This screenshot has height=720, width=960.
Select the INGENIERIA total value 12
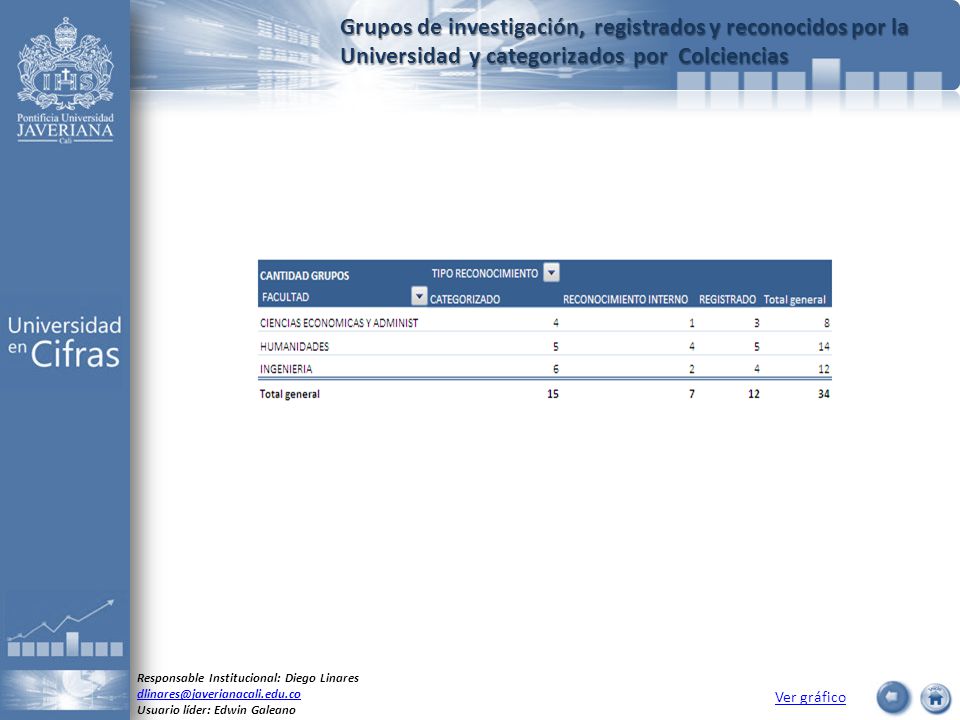[x=823, y=369]
